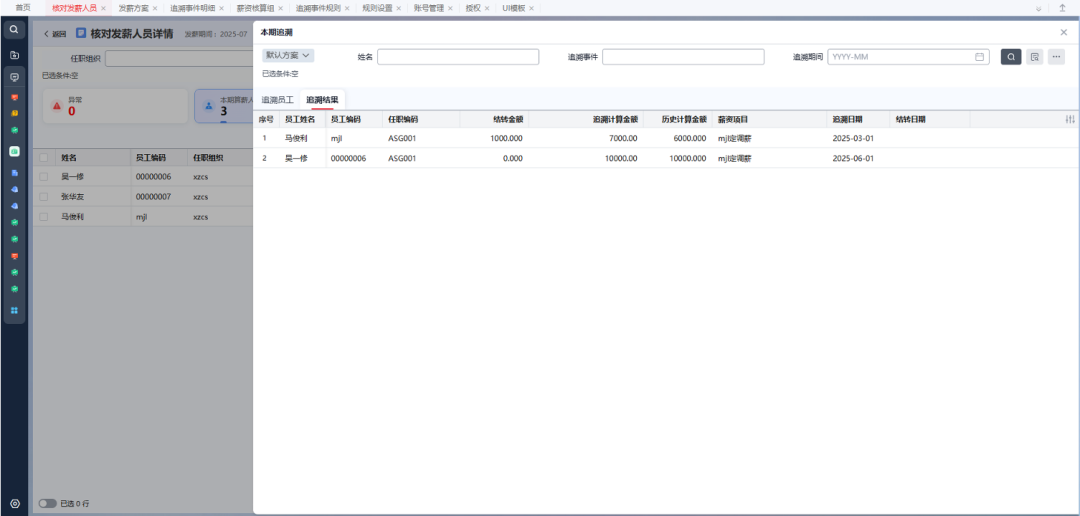Expand the tab overflow double-chevron
This screenshot has width=1080, height=516.
click(1038, 8)
